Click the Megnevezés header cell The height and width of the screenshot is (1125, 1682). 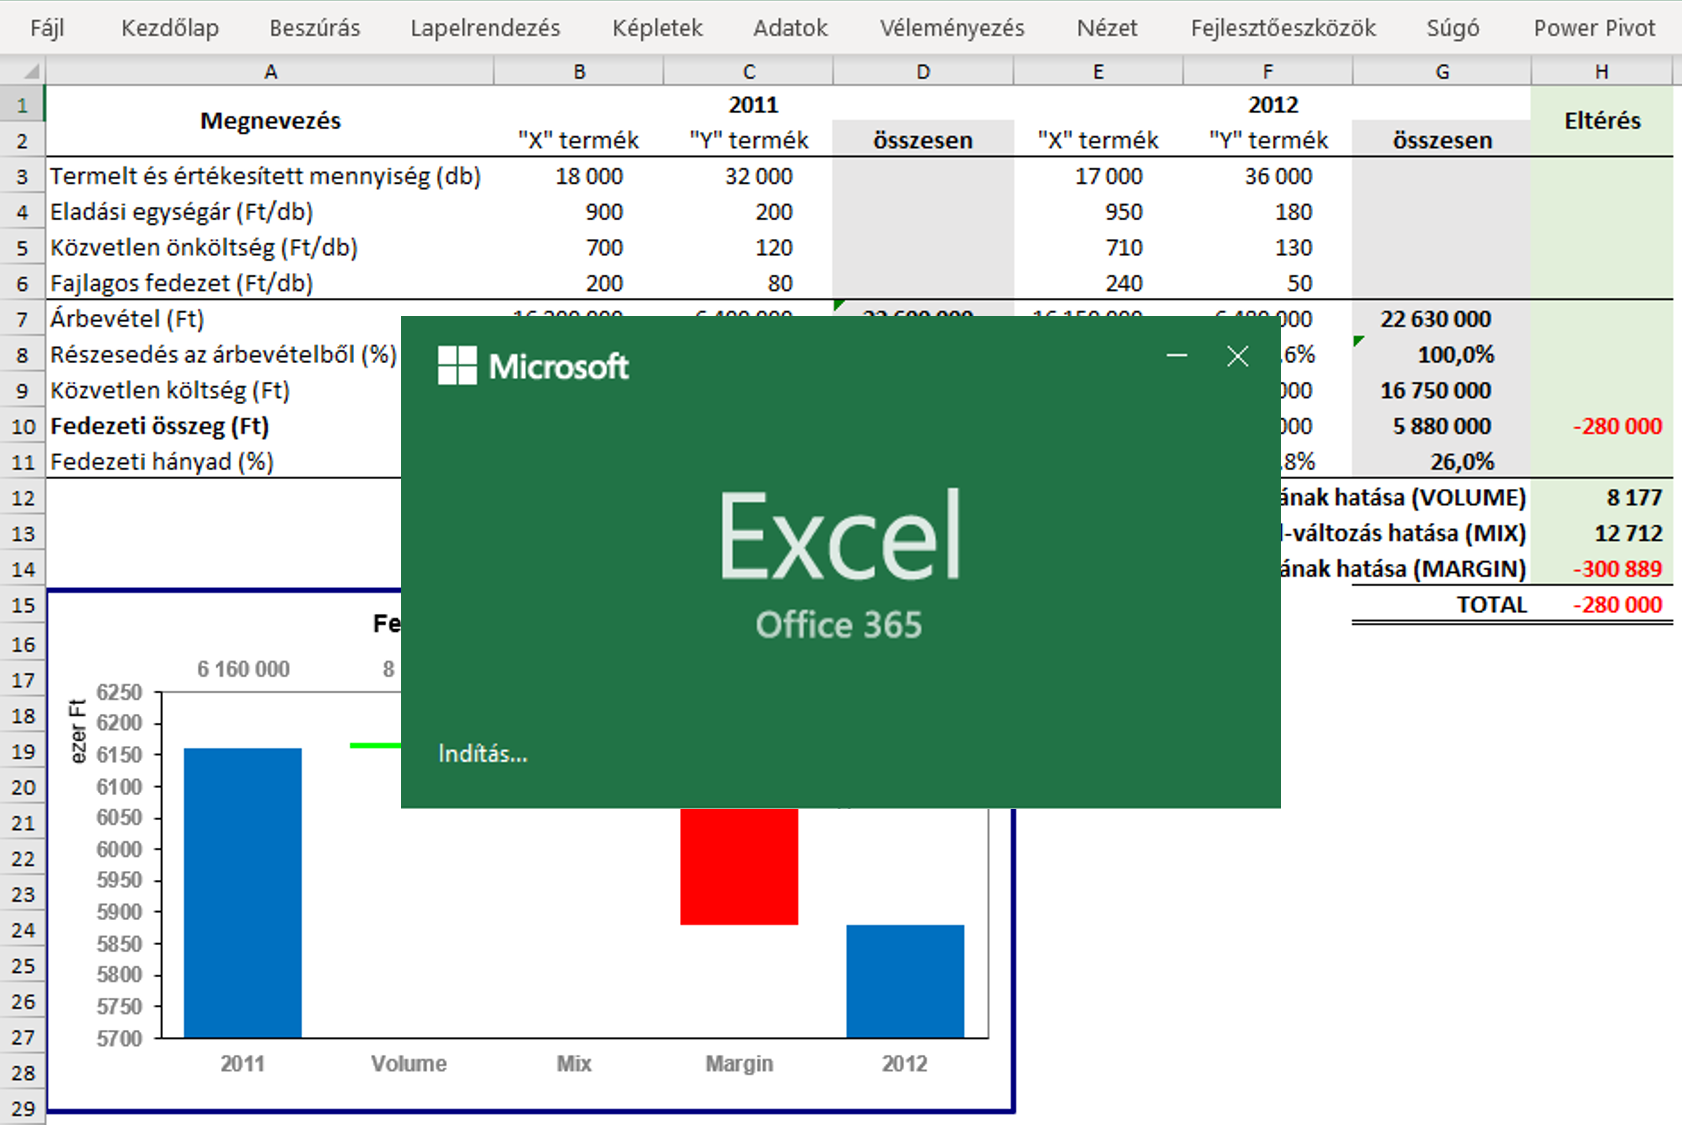(x=270, y=121)
